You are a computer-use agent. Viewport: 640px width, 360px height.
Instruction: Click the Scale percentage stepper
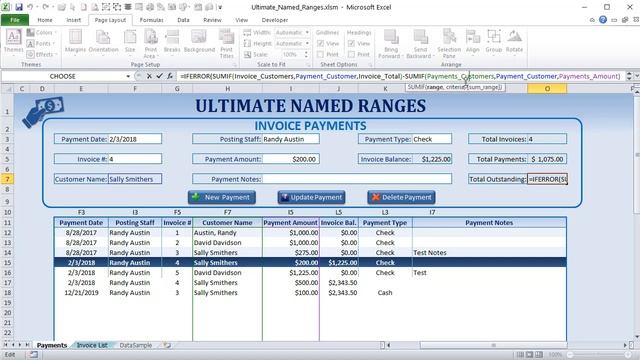pyautogui.click(x=307, y=54)
